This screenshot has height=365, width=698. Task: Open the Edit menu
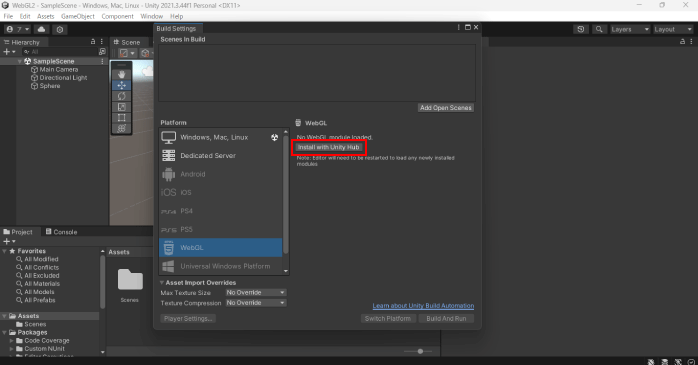[25, 16]
